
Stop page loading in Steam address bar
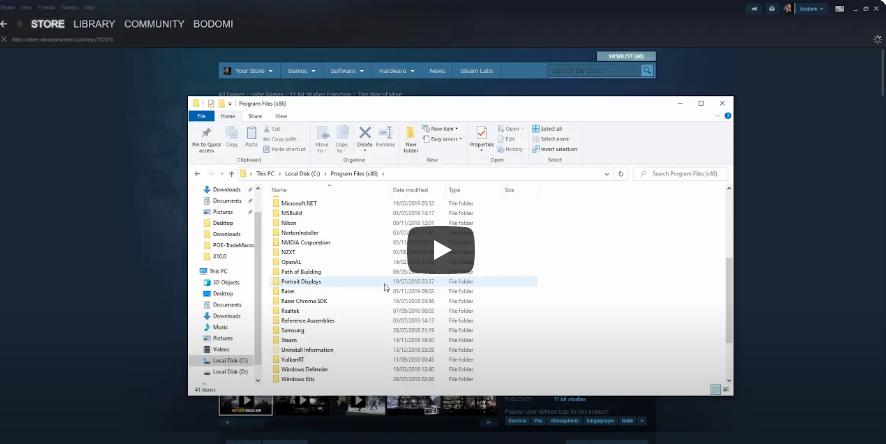tap(4, 40)
